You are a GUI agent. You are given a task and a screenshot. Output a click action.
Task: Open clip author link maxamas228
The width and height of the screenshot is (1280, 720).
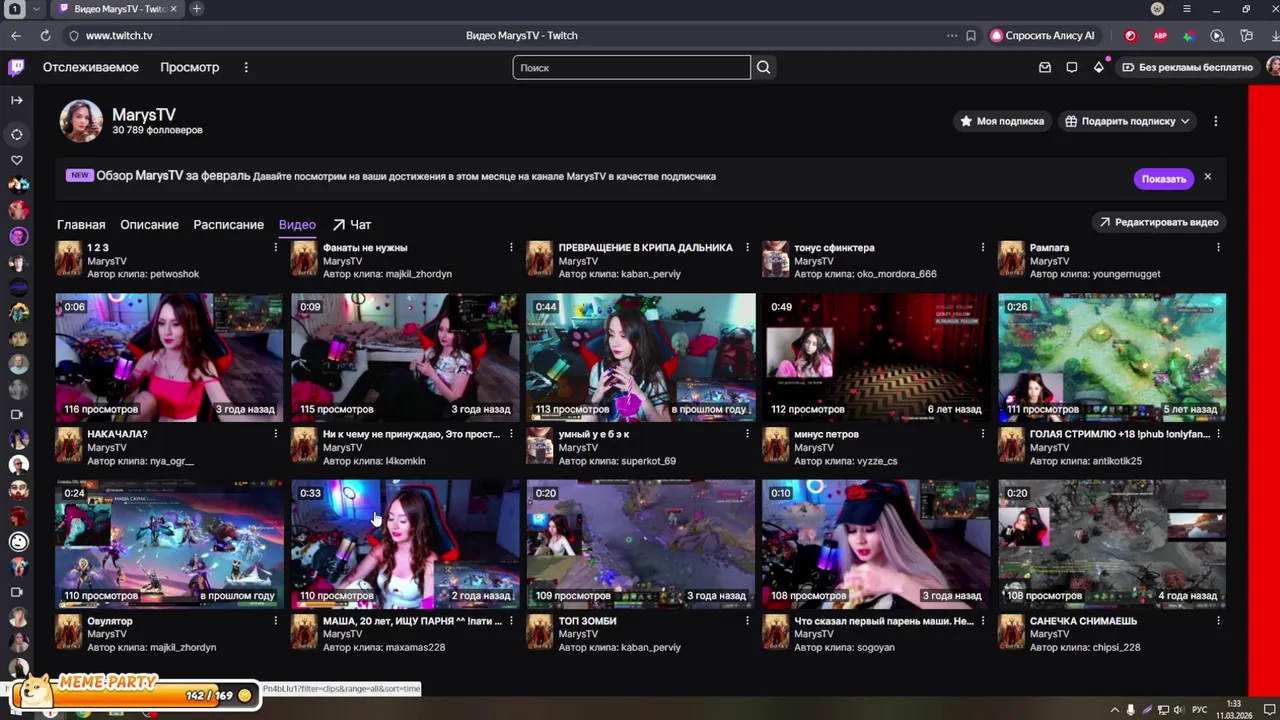pos(413,647)
